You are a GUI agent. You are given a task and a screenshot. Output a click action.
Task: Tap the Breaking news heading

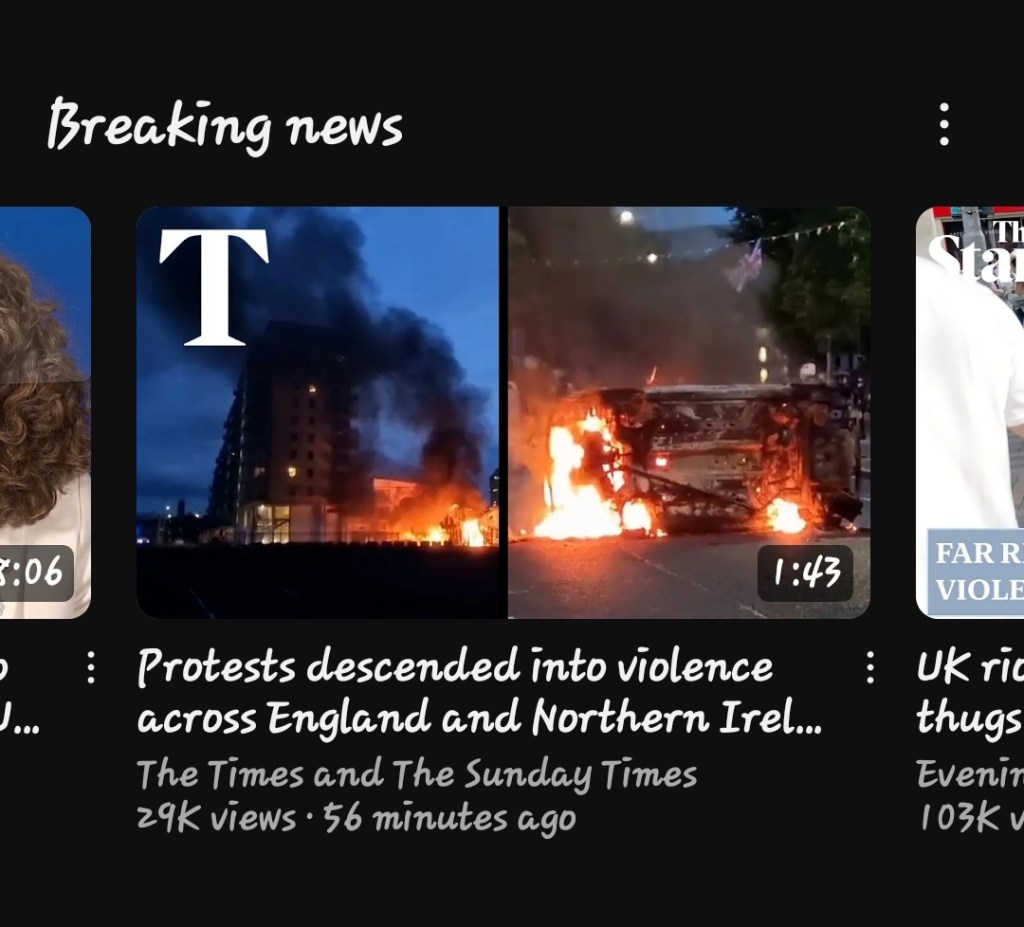pos(225,126)
